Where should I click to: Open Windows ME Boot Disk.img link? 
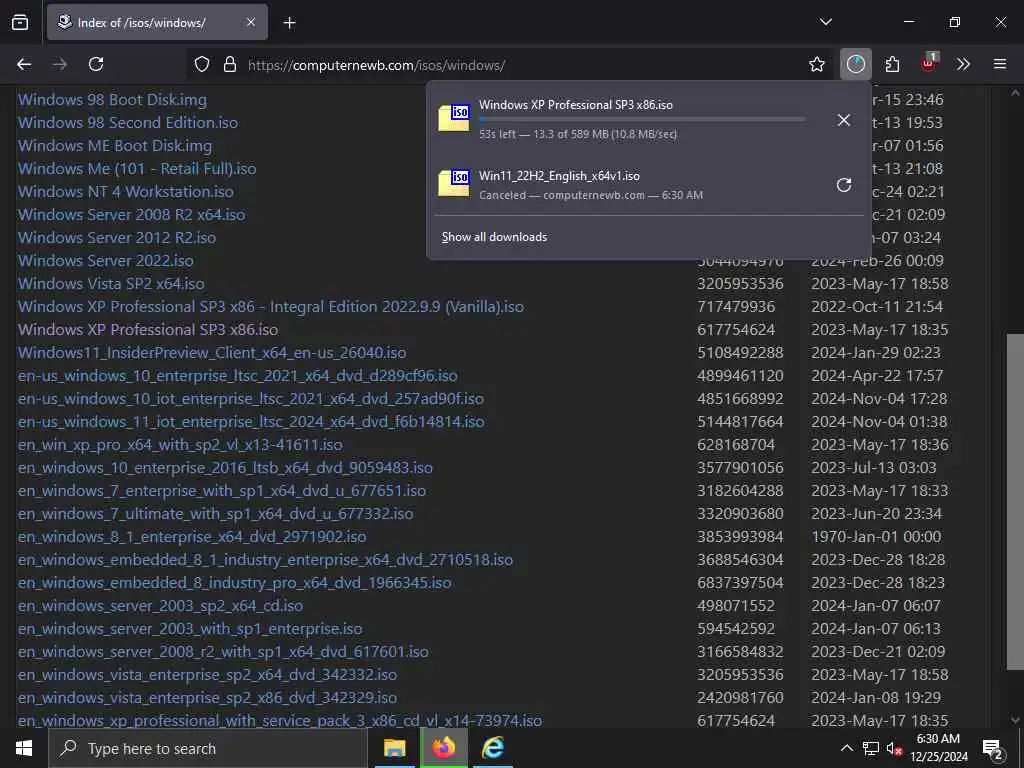115,146
